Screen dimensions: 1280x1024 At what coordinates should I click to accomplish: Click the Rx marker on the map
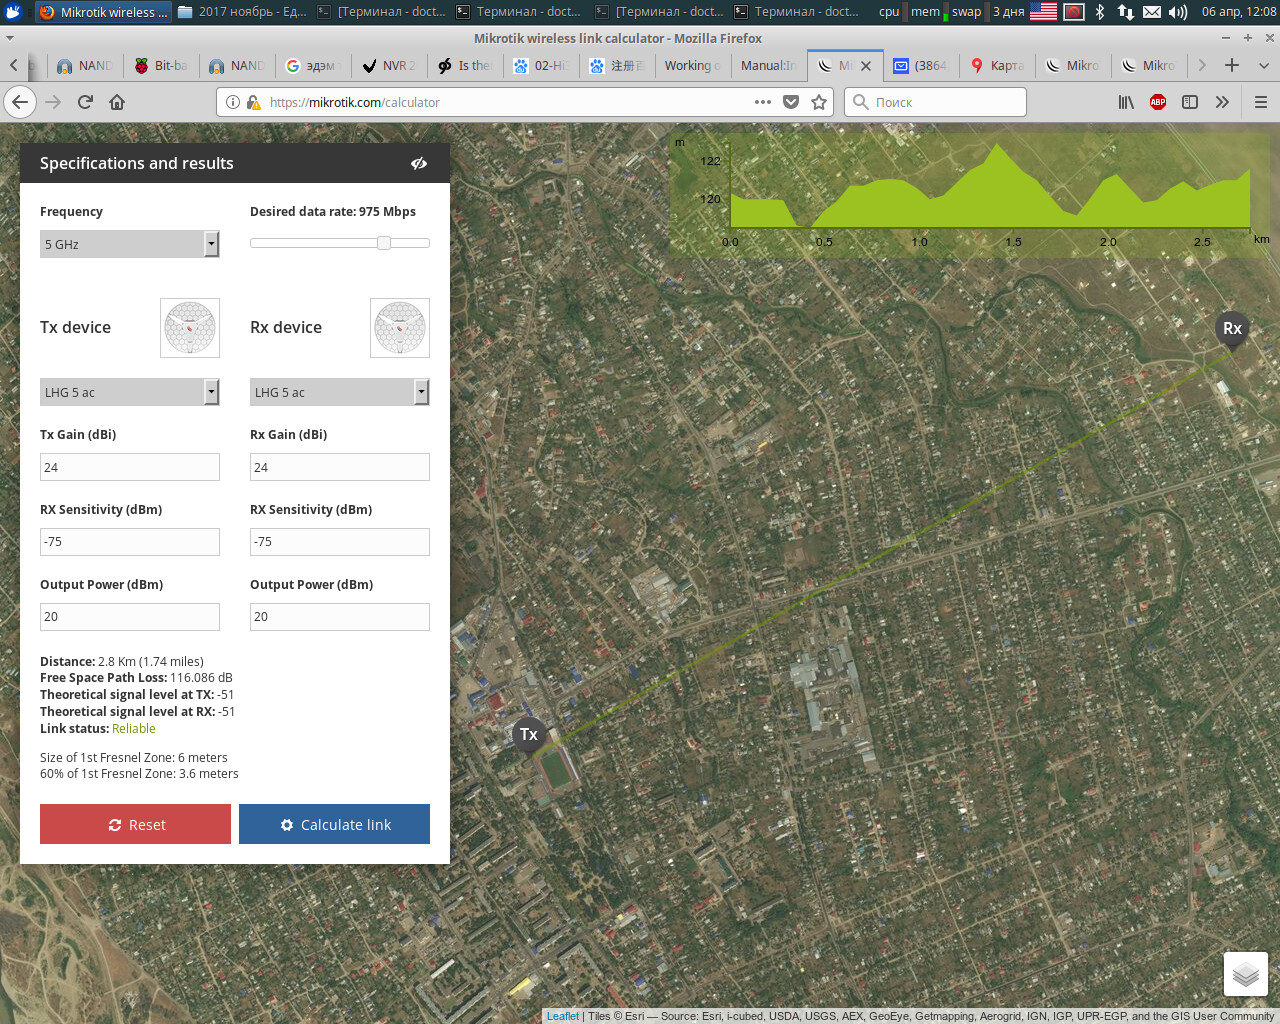[x=1232, y=328]
